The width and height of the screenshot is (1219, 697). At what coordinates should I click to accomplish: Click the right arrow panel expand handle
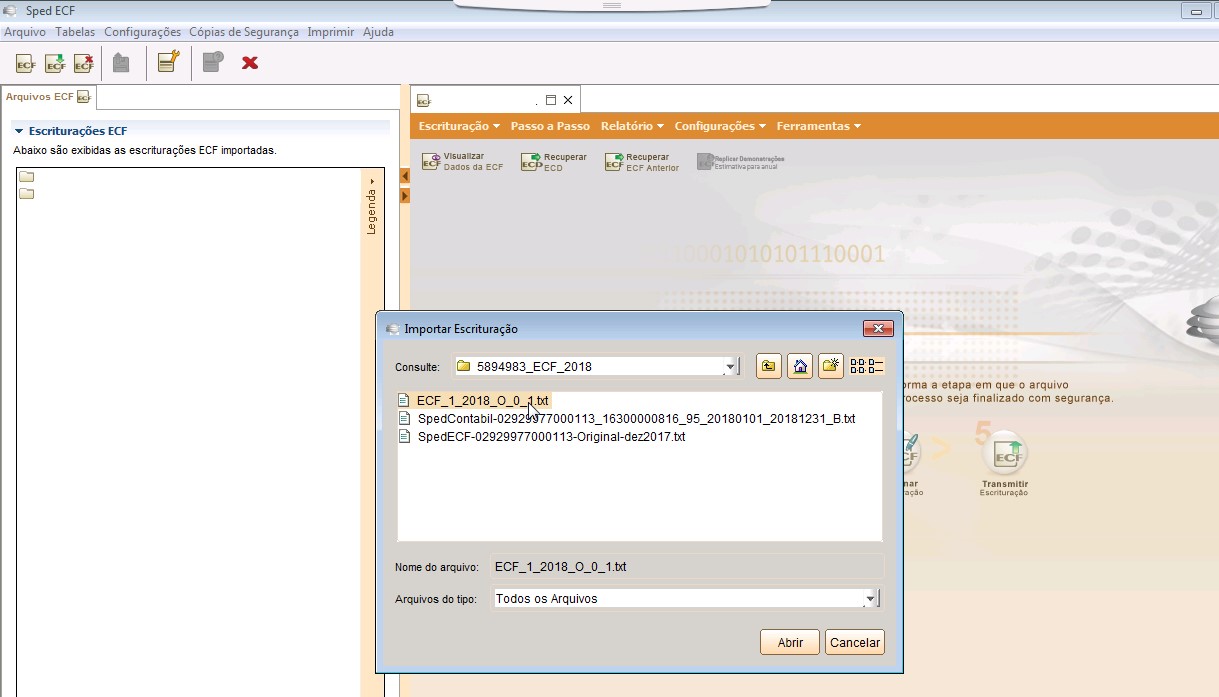[404, 196]
